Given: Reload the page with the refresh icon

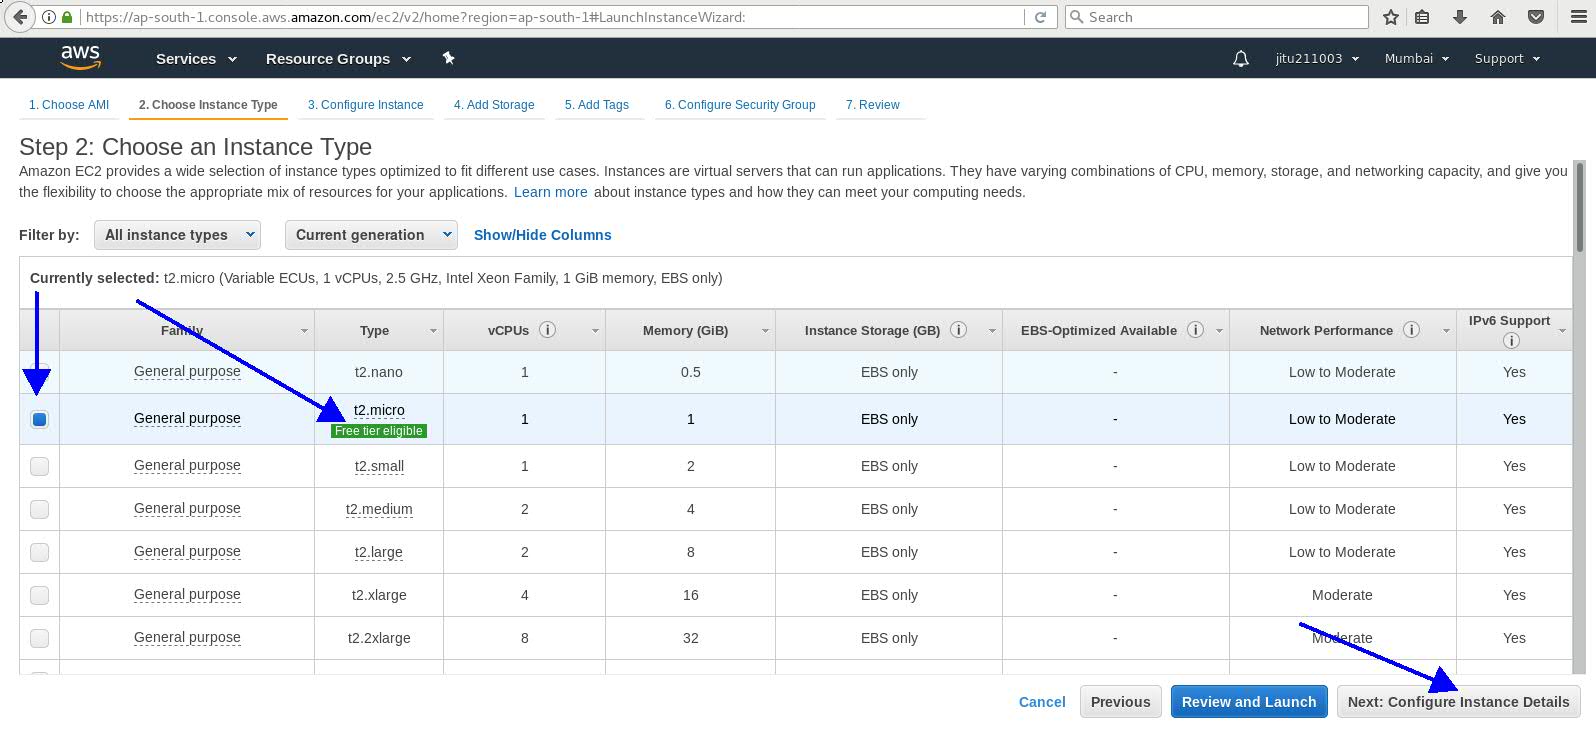Looking at the screenshot, I should [x=1040, y=17].
